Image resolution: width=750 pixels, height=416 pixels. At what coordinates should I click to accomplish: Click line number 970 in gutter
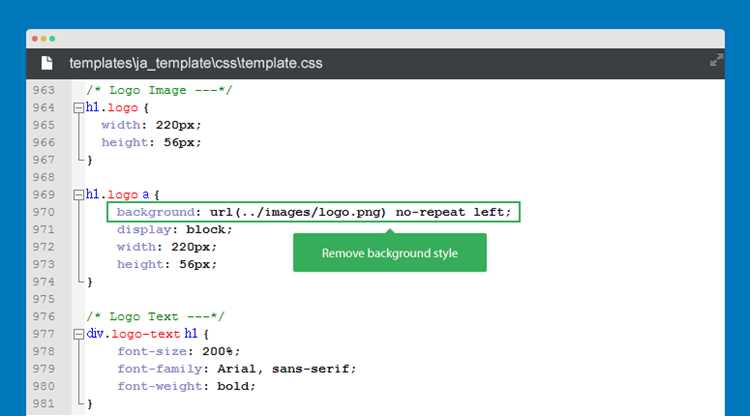44,212
